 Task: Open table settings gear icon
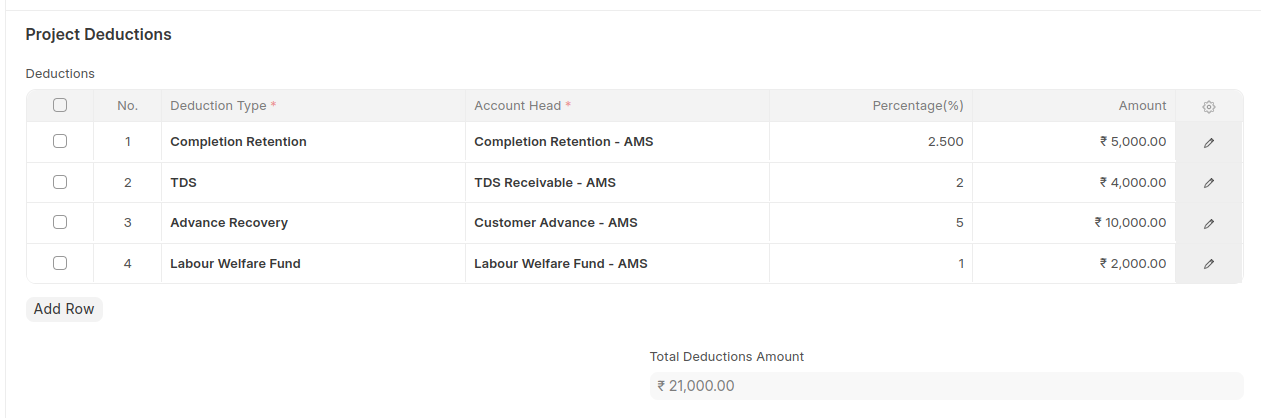click(x=1209, y=106)
